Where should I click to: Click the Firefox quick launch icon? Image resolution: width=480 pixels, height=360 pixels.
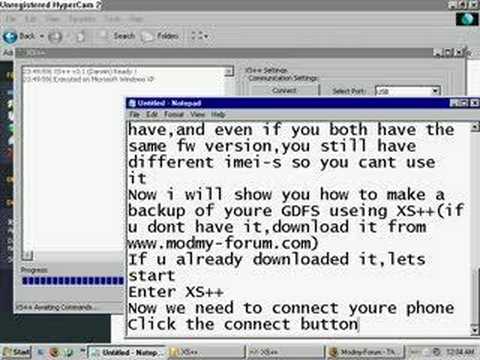tap(54, 352)
